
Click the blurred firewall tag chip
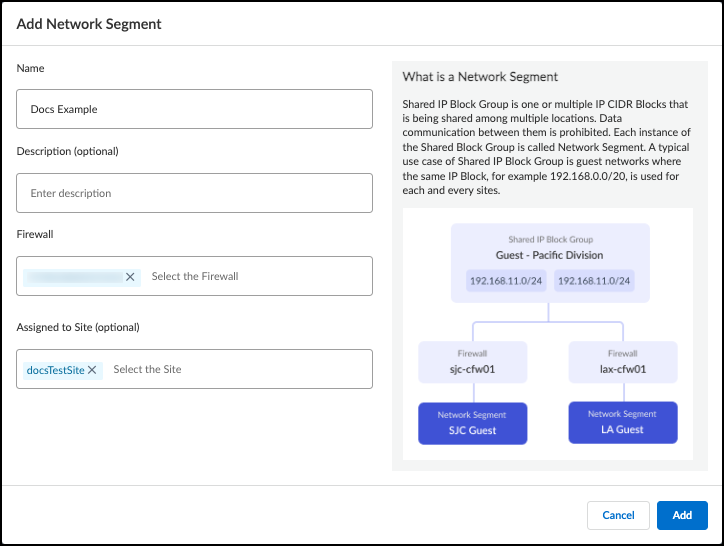74,277
